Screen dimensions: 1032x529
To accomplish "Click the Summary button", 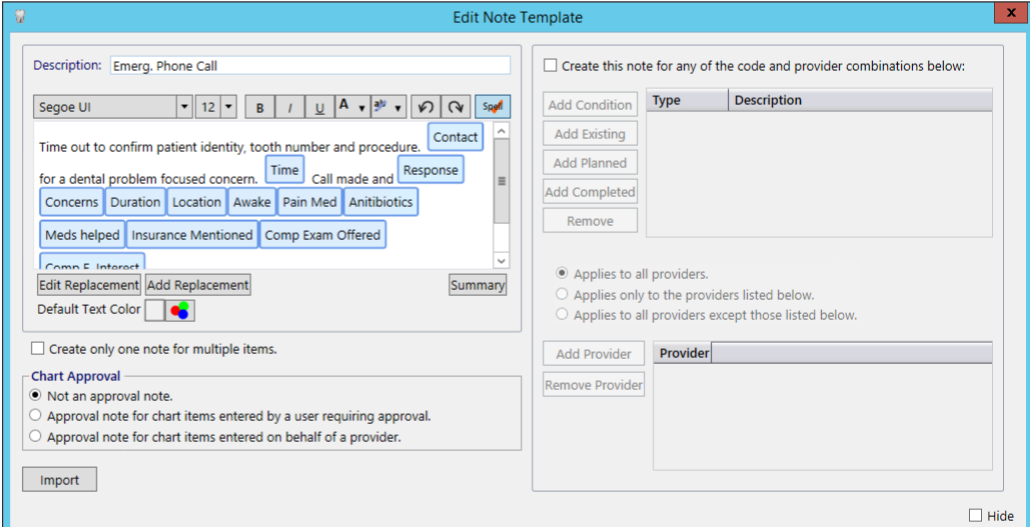I will point(478,285).
